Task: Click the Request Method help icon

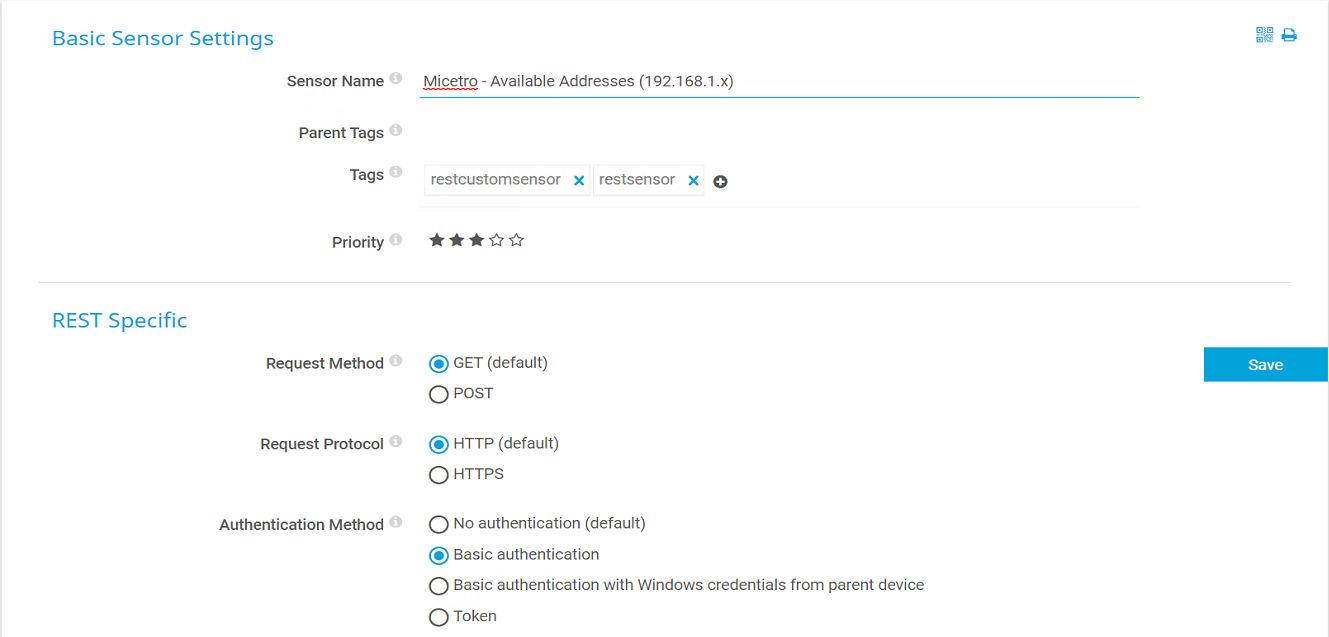Action: click(x=396, y=361)
